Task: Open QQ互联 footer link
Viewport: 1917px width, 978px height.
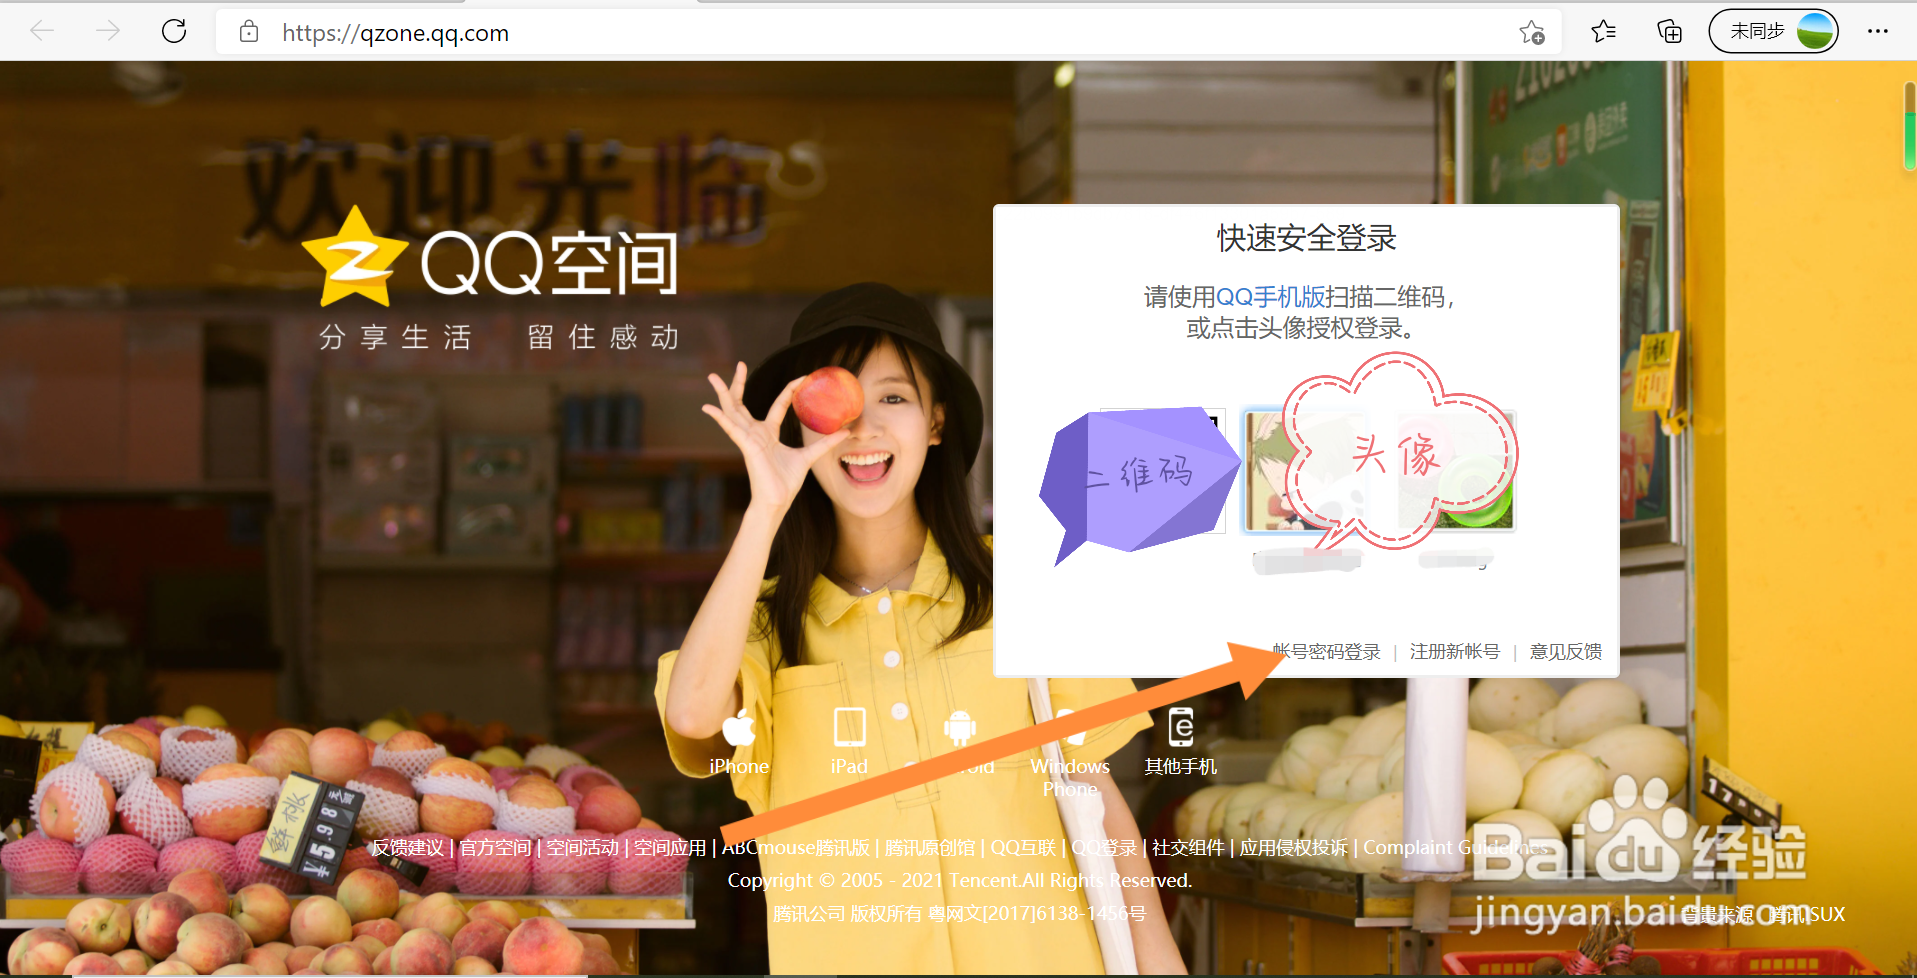Action: click(1023, 848)
